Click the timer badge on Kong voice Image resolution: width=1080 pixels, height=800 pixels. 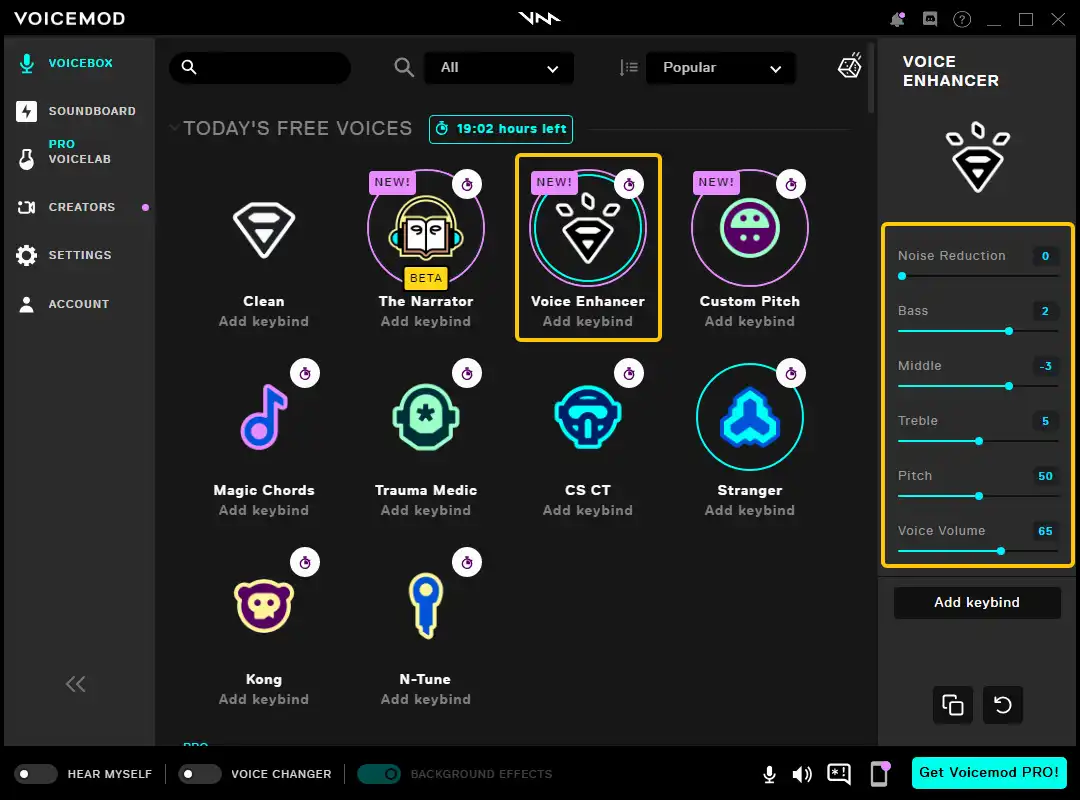tap(305, 563)
